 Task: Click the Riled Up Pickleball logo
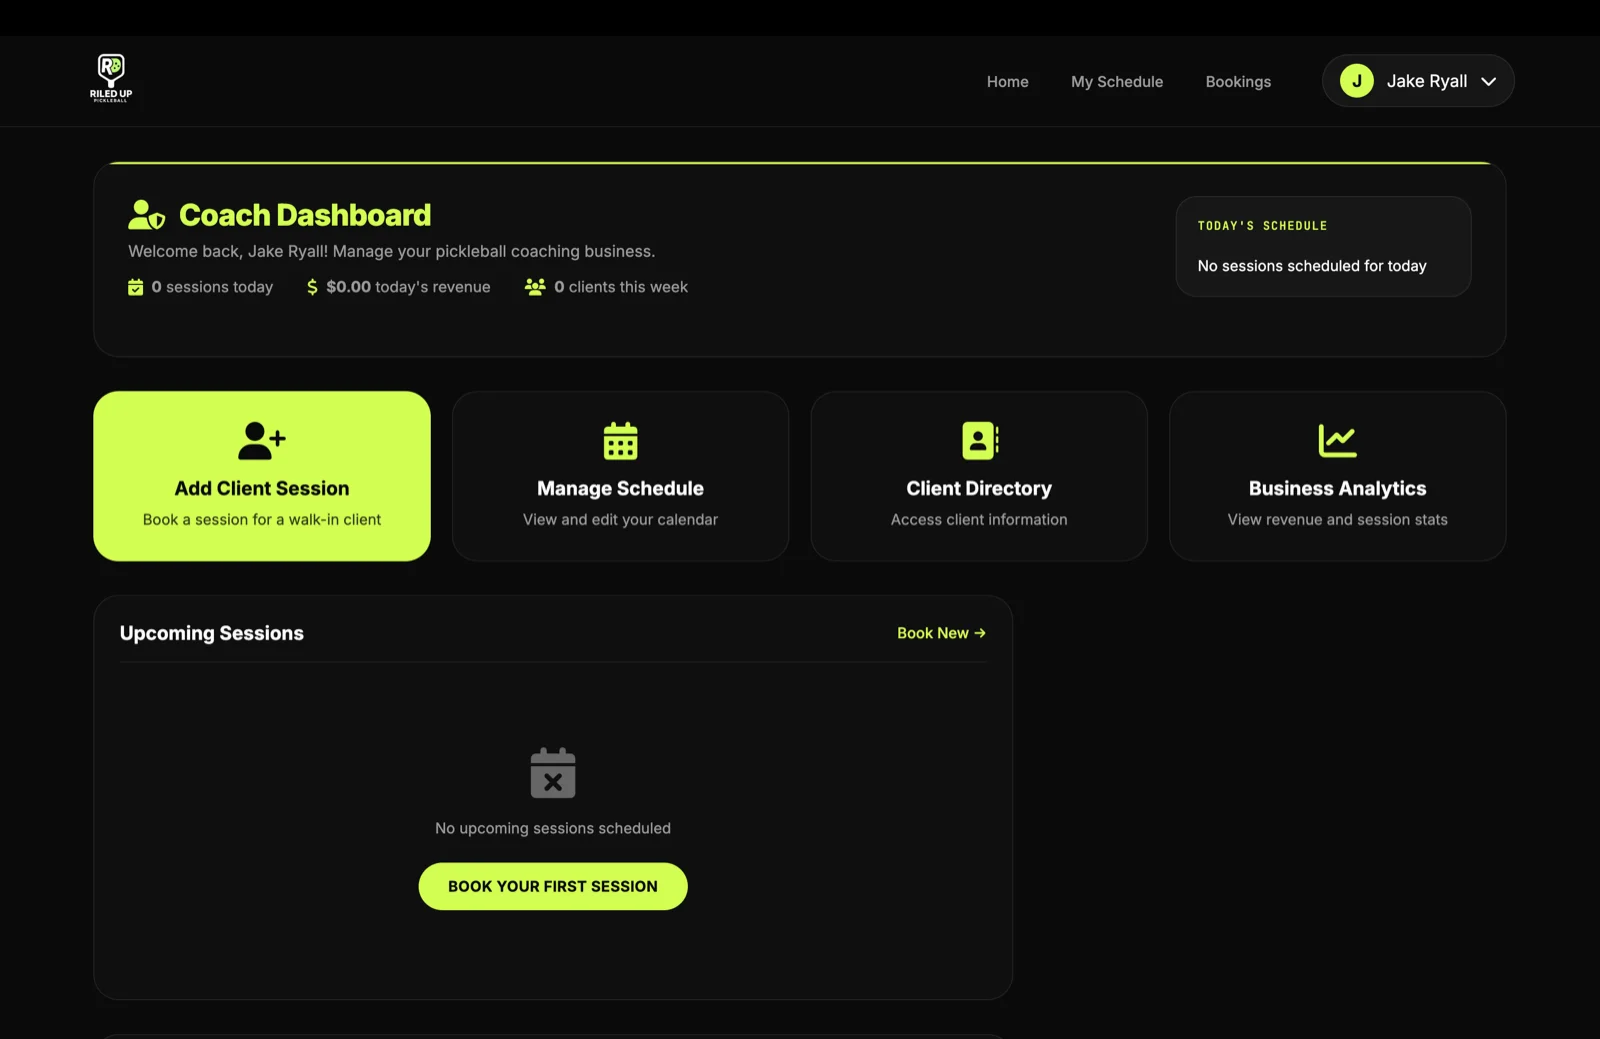pyautogui.click(x=111, y=78)
